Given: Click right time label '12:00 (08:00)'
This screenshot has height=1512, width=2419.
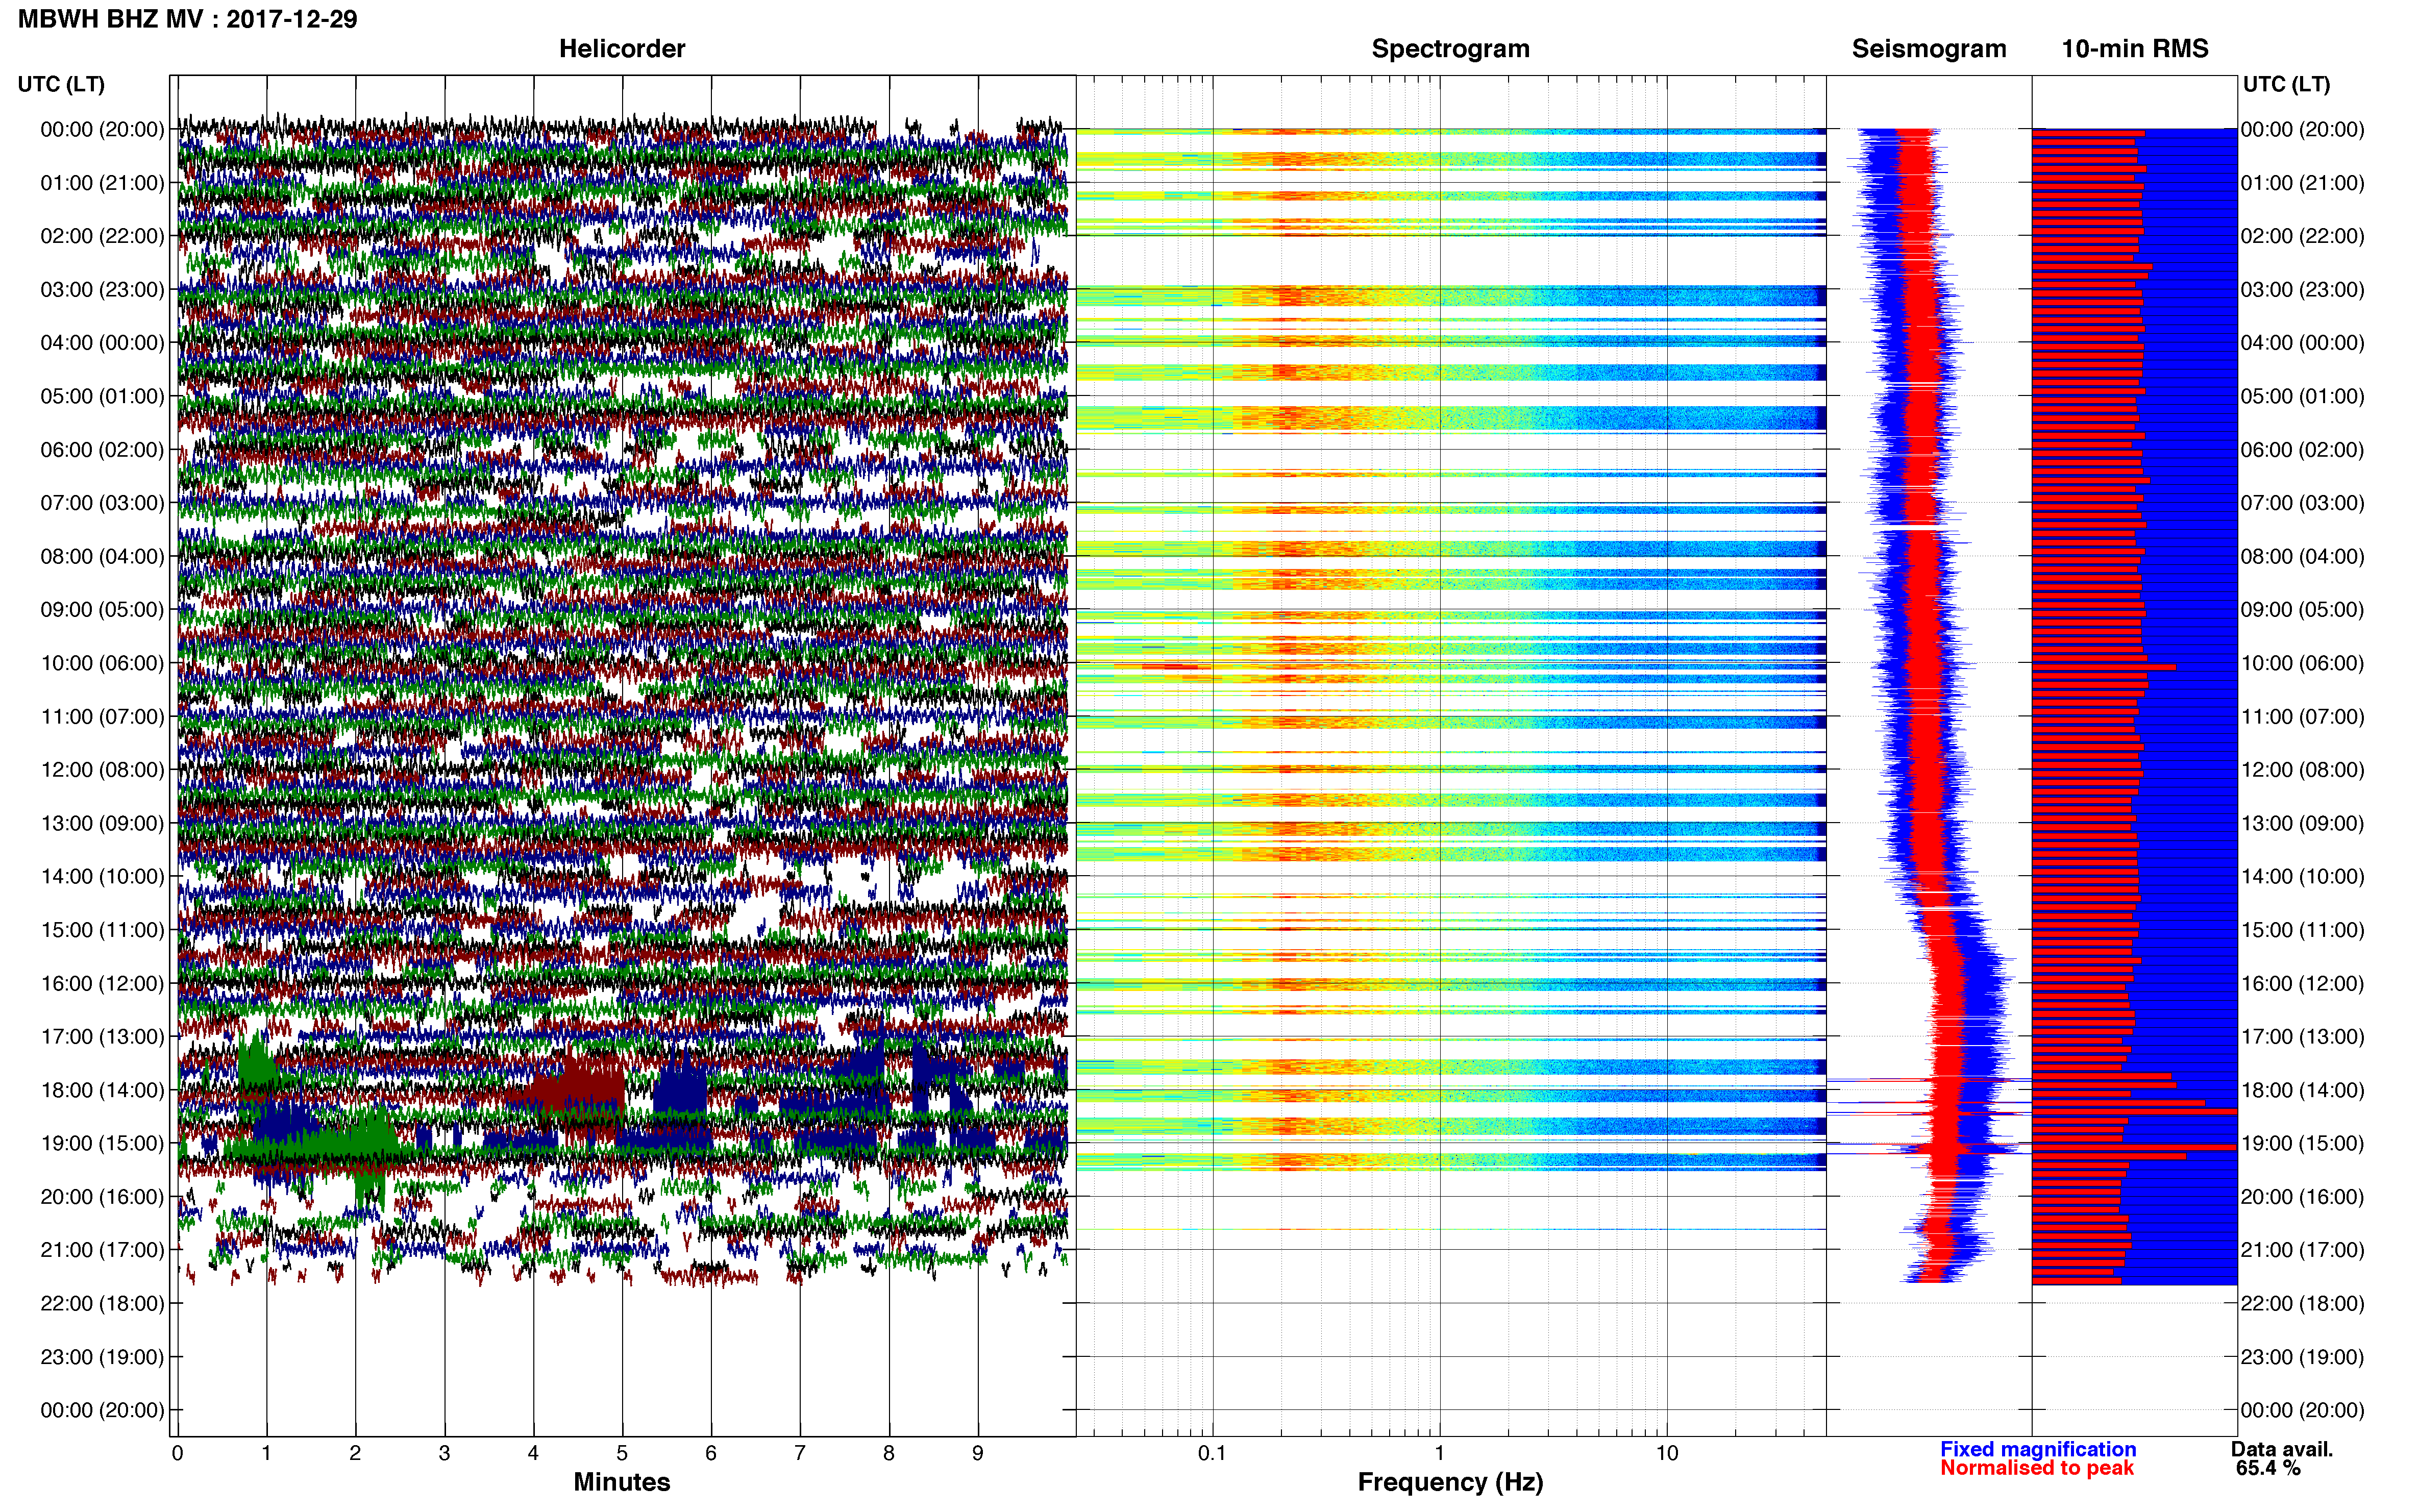Looking at the screenshot, I should pyautogui.click(x=2302, y=770).
